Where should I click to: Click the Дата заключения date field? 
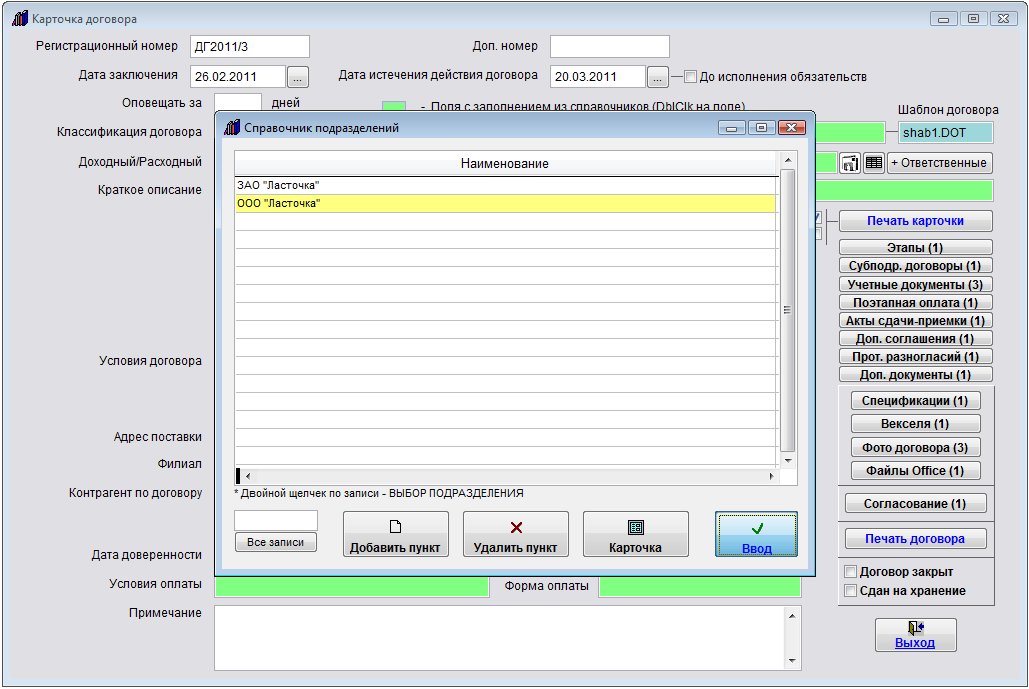[238, 77]
